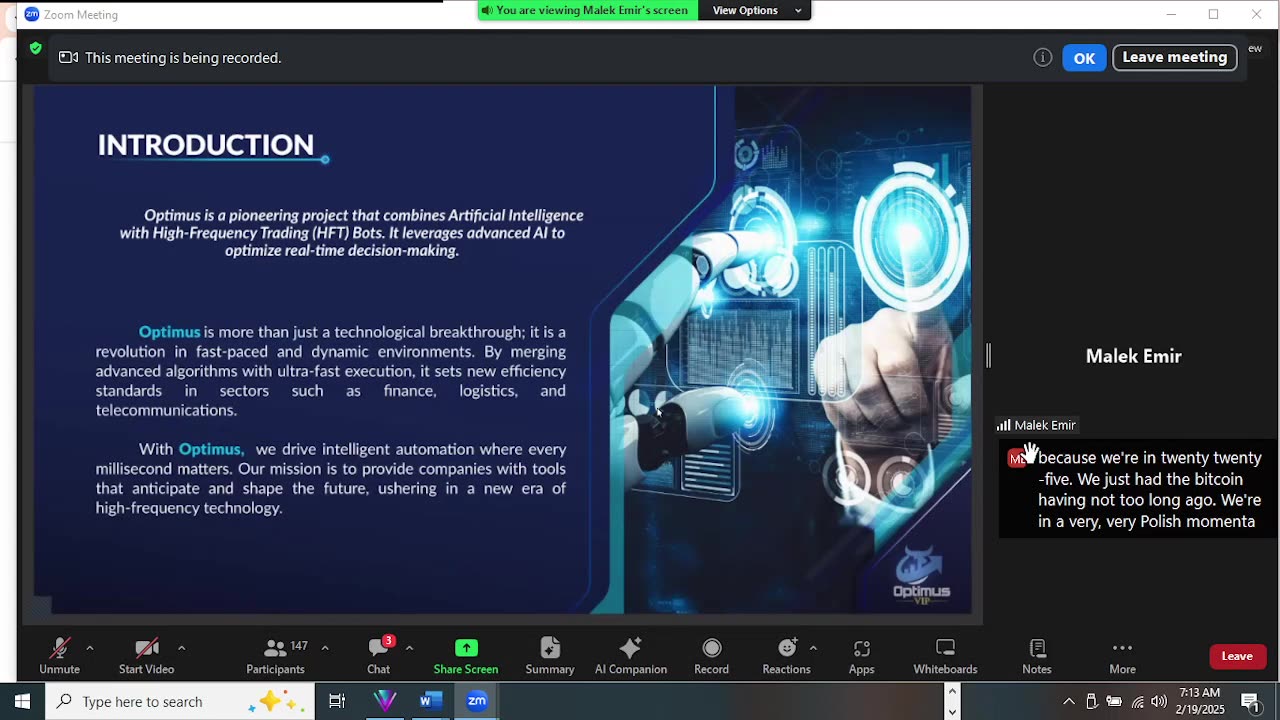Open View Options dropdown
The height and width of the screenshot is (720, 1280).
click(757, 10)
